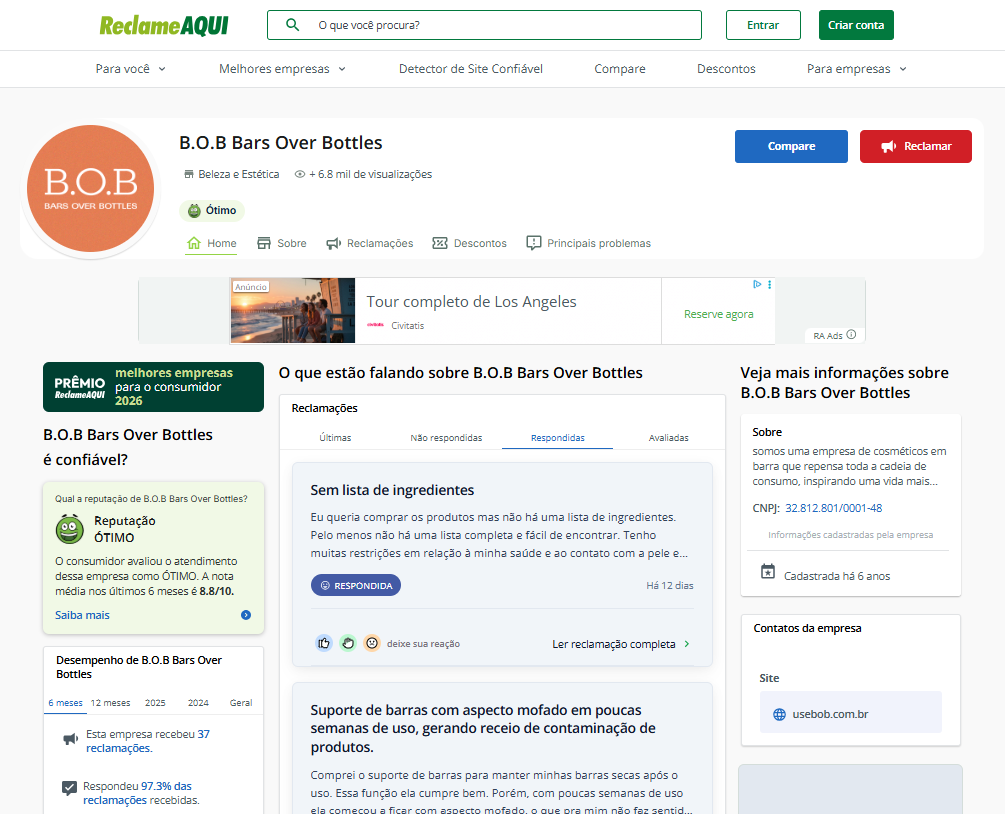
Task: Select the Principais problemas tab
Action: [588, 244]
